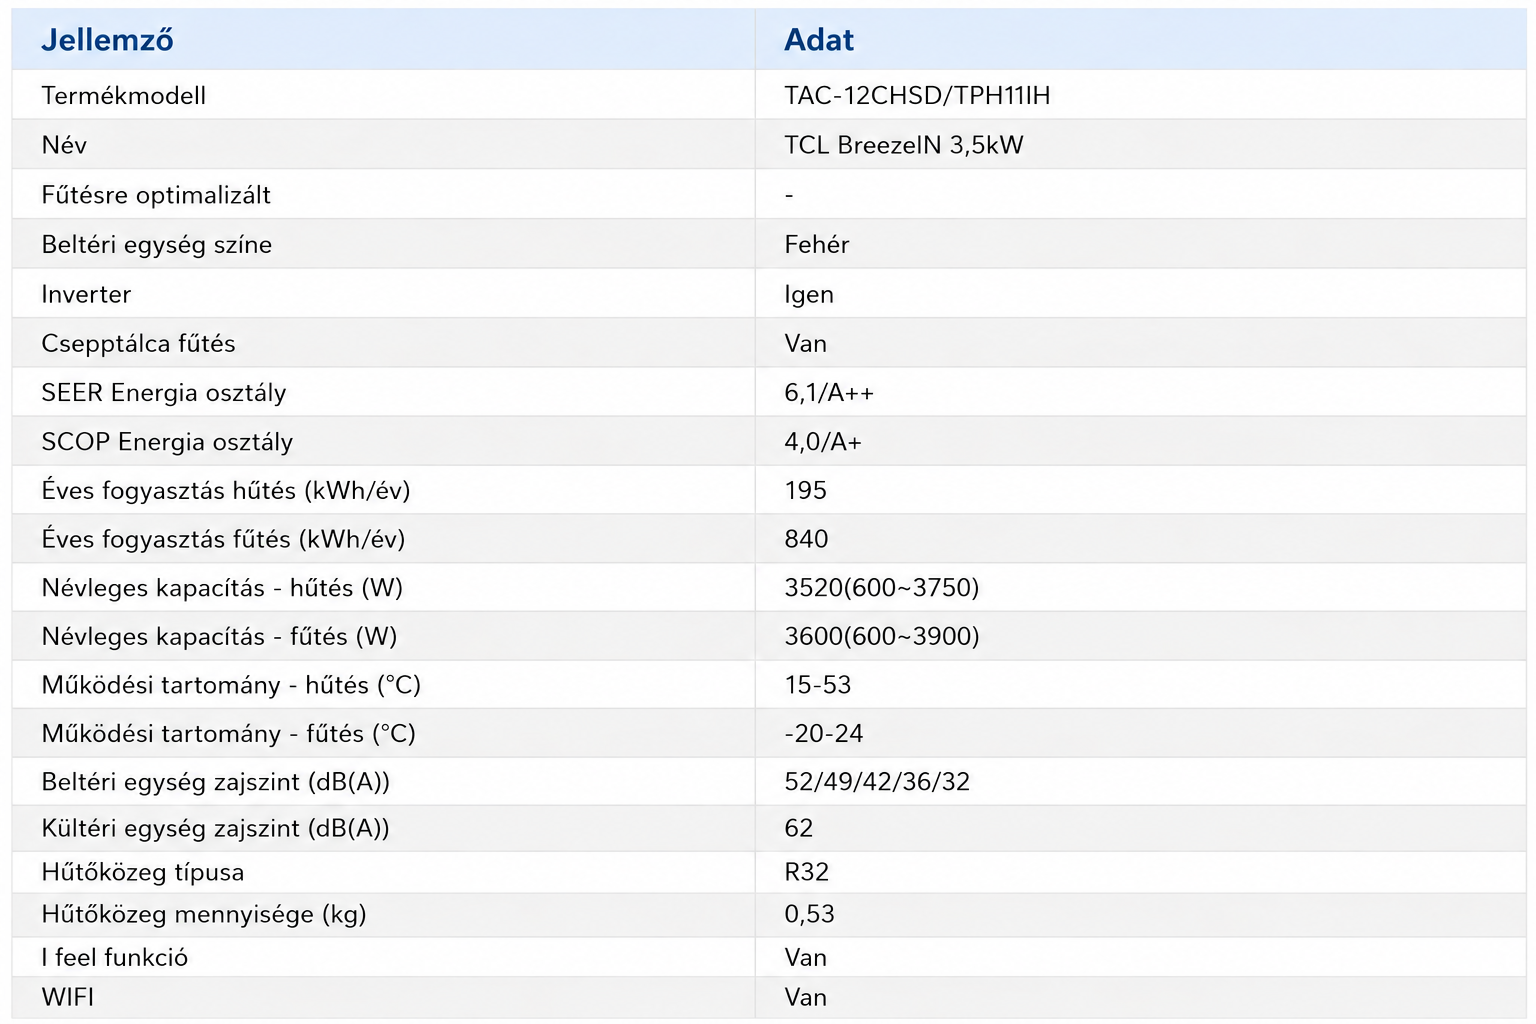Screen dimensions: 1536x1024
Task: Select the 'Hűtőközeg típusa' label
Action: (x=143, y=872)
